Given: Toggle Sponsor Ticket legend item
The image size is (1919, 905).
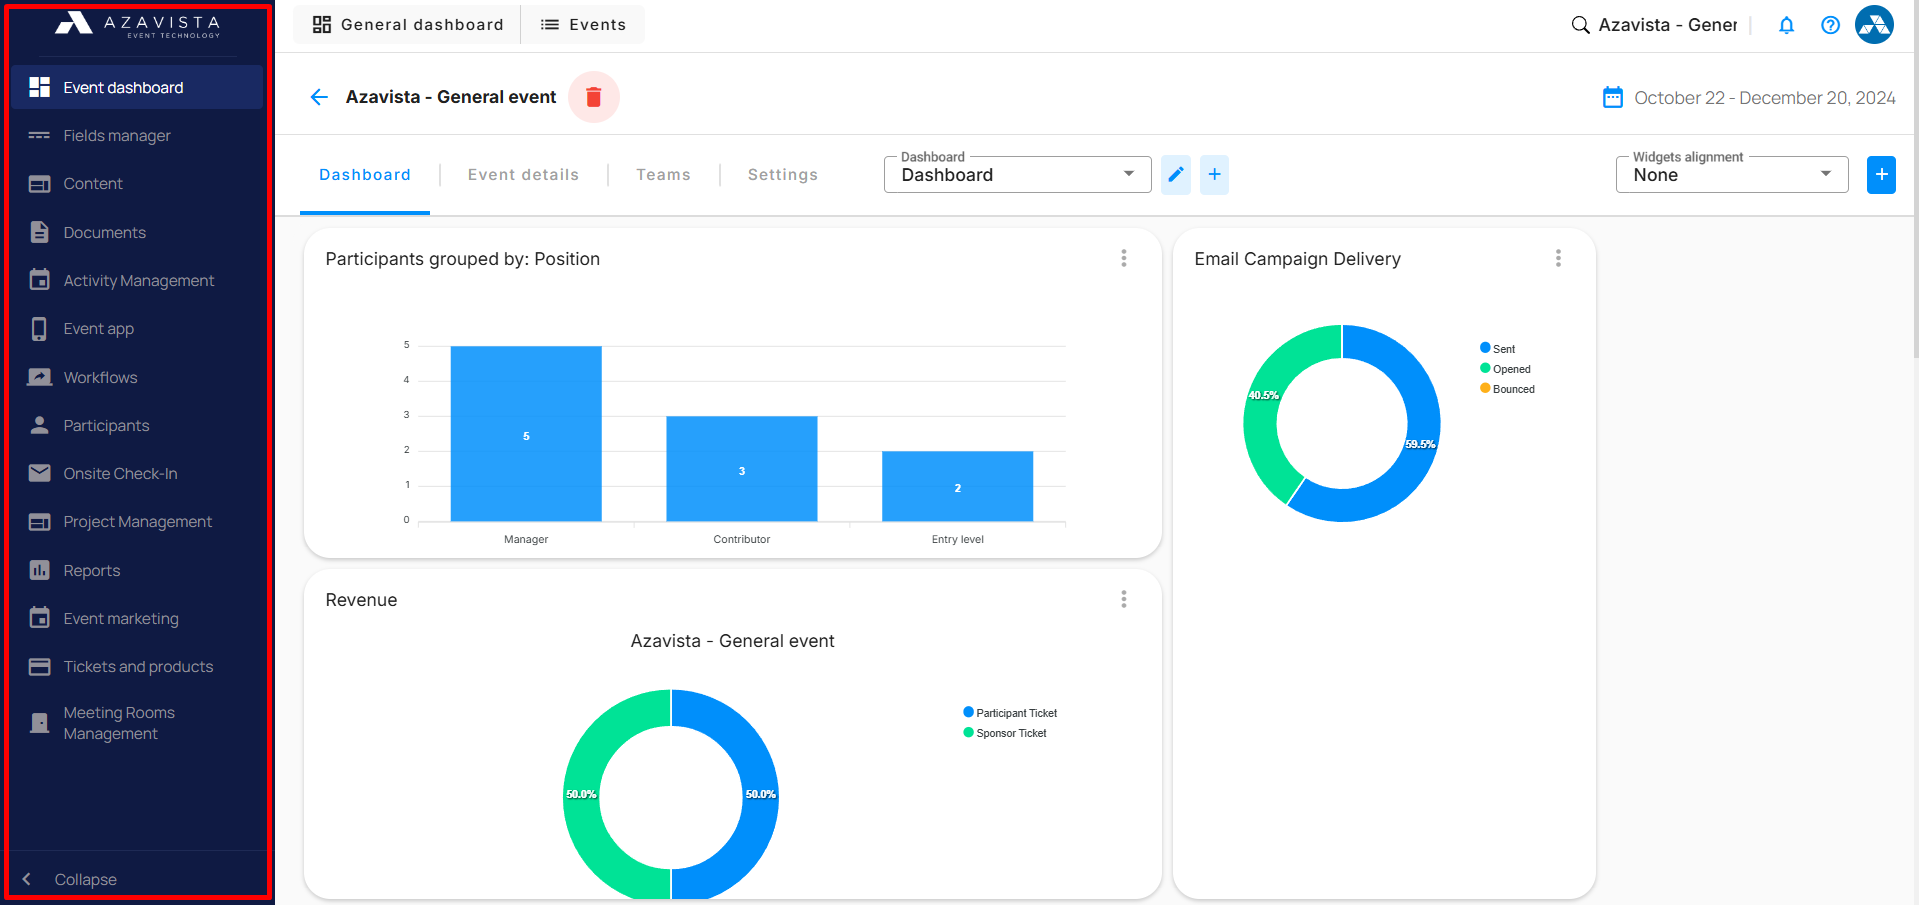Looking at the screenshot, I should [1005, 733].
